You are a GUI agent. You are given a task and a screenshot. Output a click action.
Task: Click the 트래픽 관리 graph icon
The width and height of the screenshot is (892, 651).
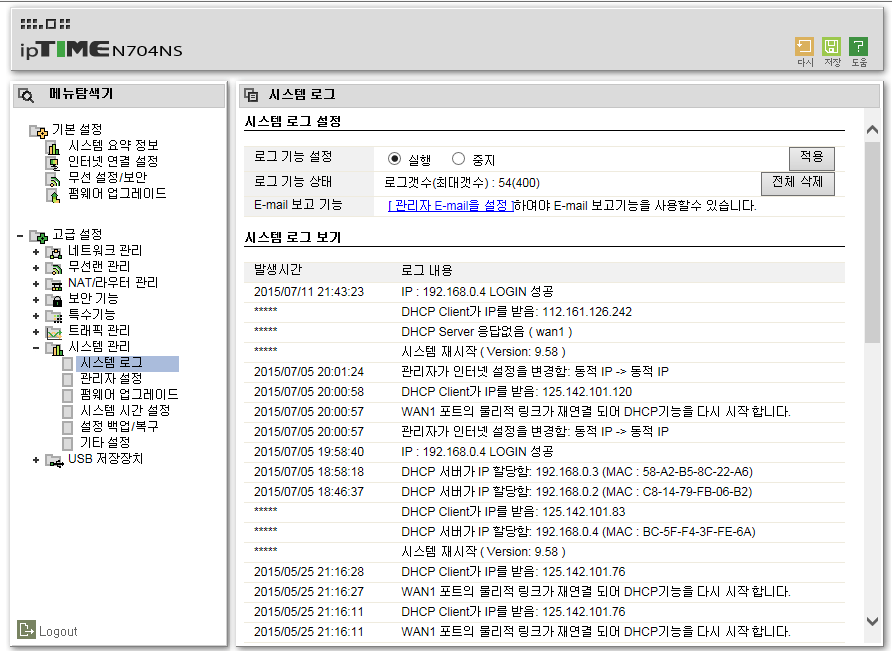point(53,331)
